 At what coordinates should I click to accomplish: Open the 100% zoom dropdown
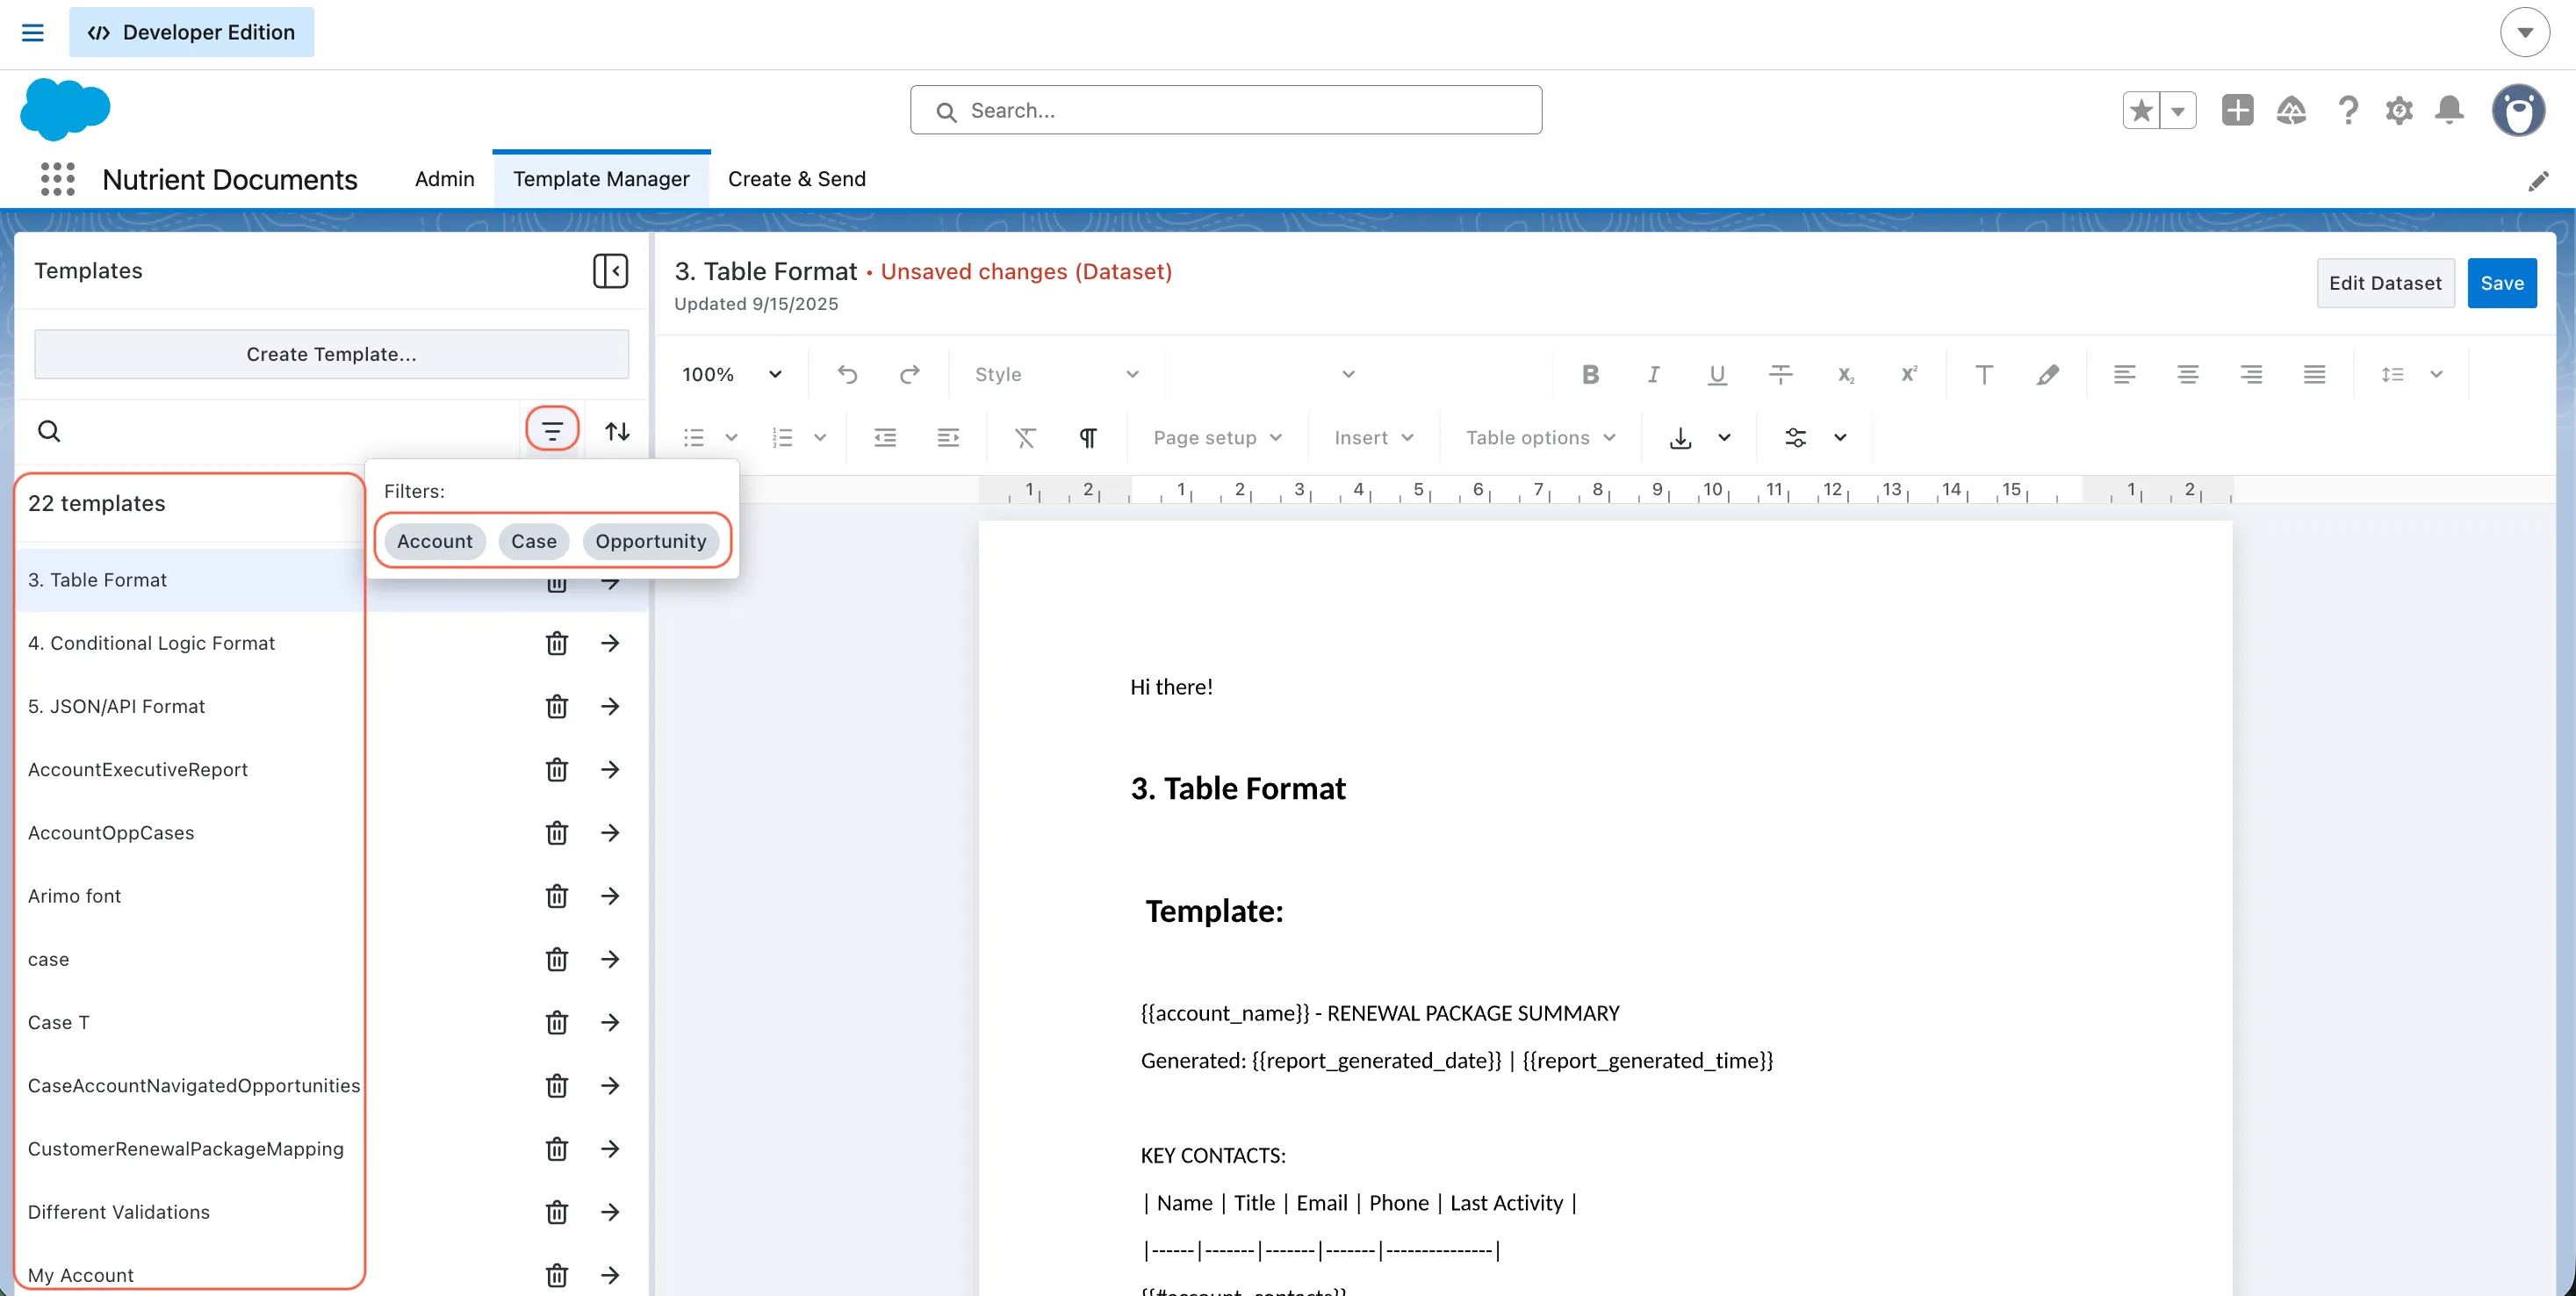[731, 374]
